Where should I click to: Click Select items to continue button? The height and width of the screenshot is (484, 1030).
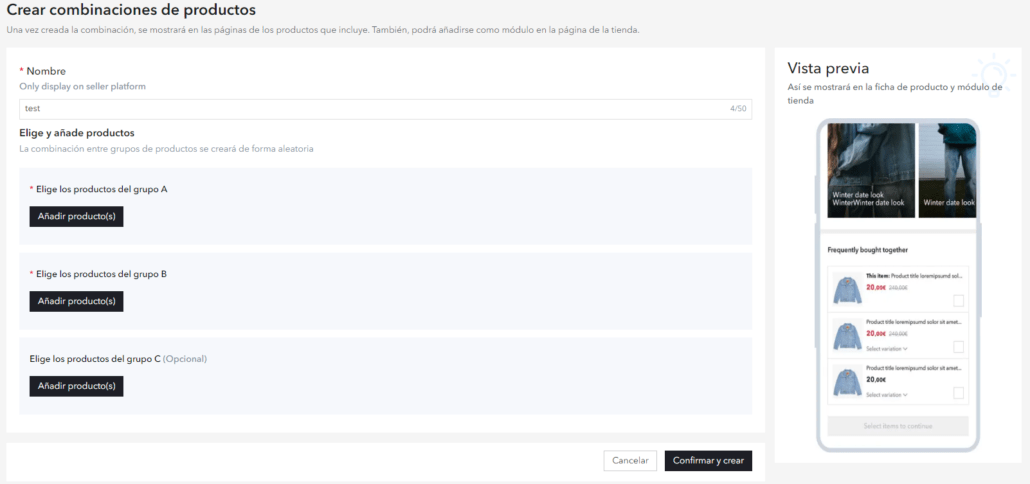click(897, 426)
